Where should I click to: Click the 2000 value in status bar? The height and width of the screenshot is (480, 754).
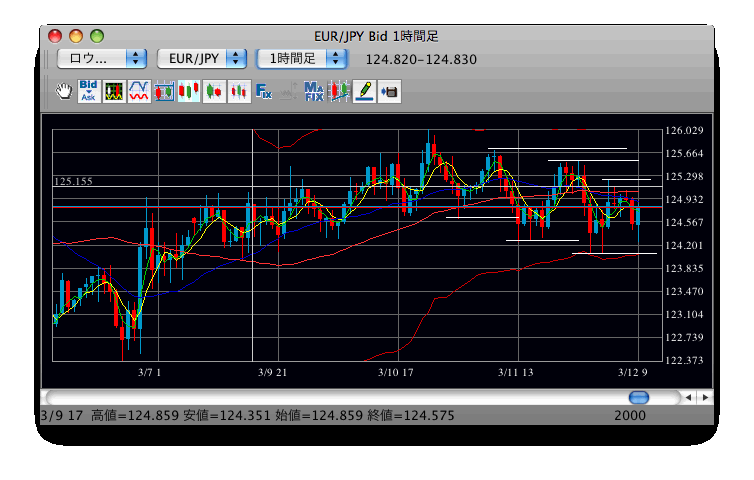pos(630,416)
